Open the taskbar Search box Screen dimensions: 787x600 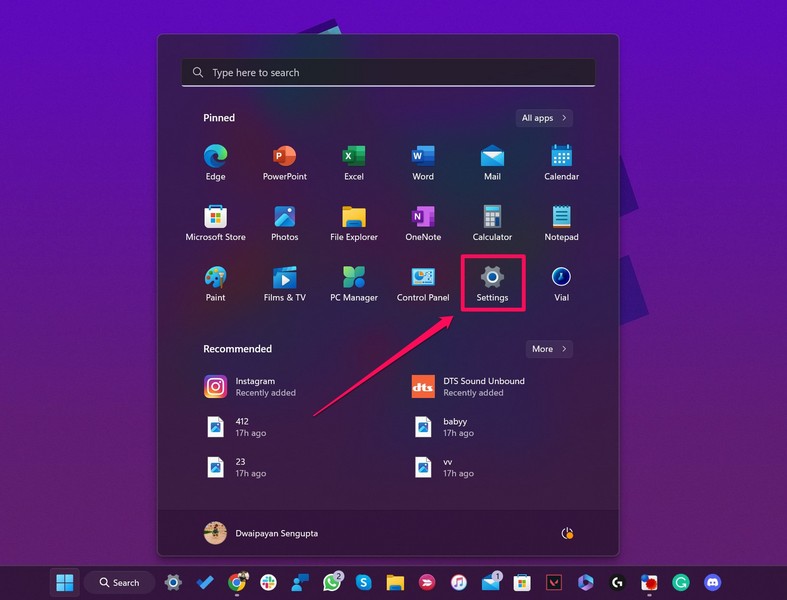[x=119, y=582]
